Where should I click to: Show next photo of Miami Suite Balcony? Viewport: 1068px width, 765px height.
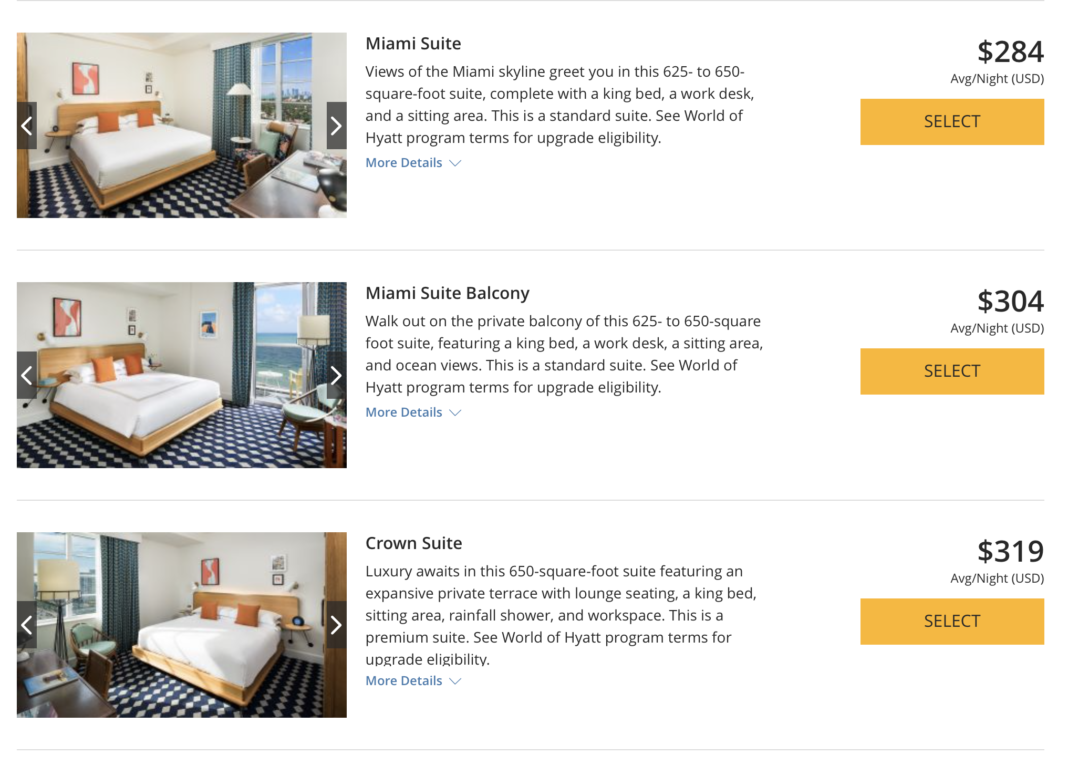336,375
